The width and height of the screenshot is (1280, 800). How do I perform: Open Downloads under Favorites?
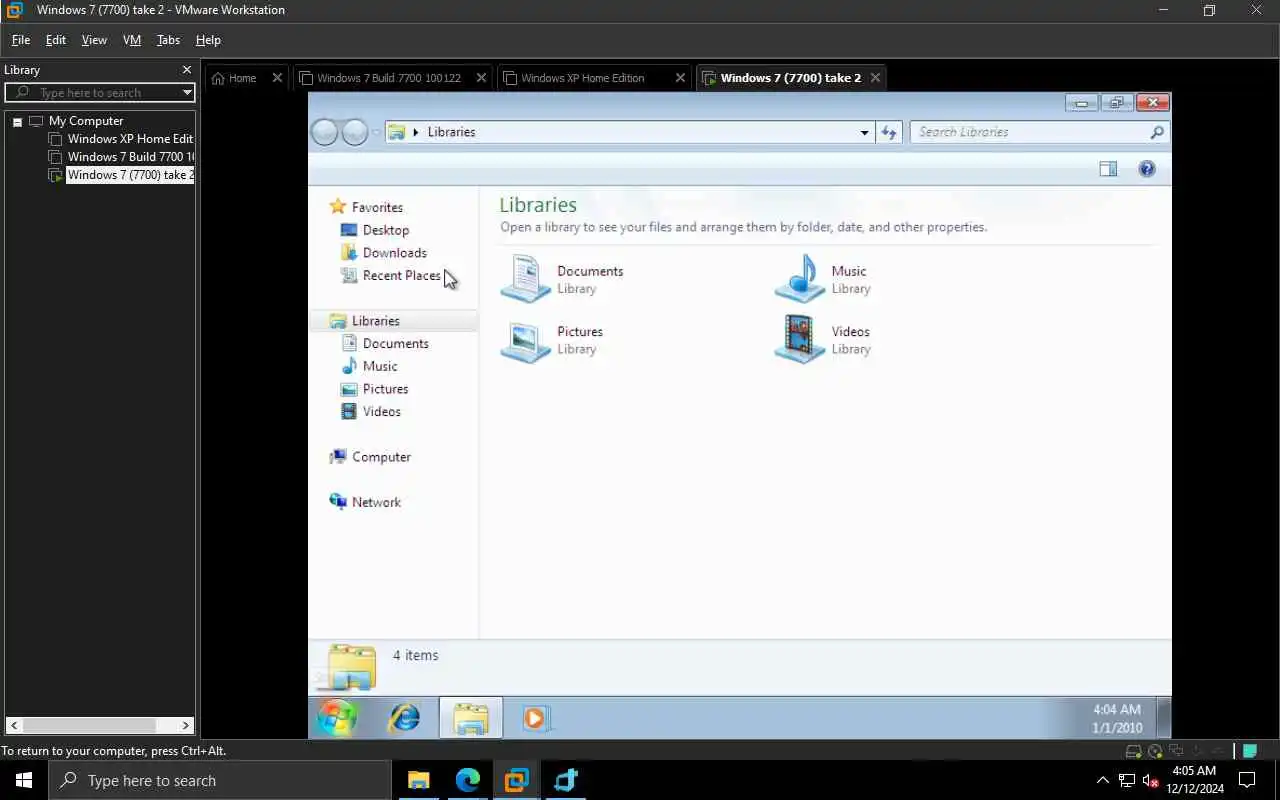[x=384, y=253]
